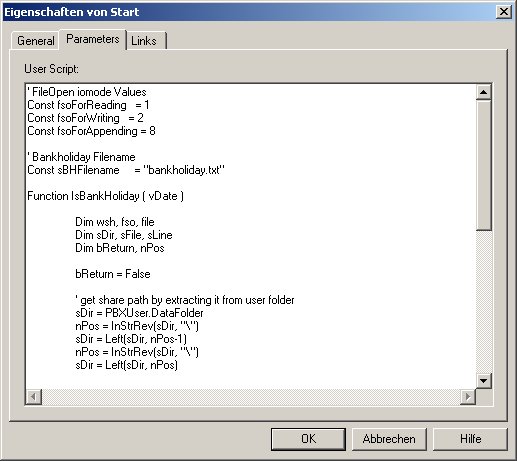The width and height of the screenshot is (517, 461).
Task: Click the OK button
Action: click(308, 439)
